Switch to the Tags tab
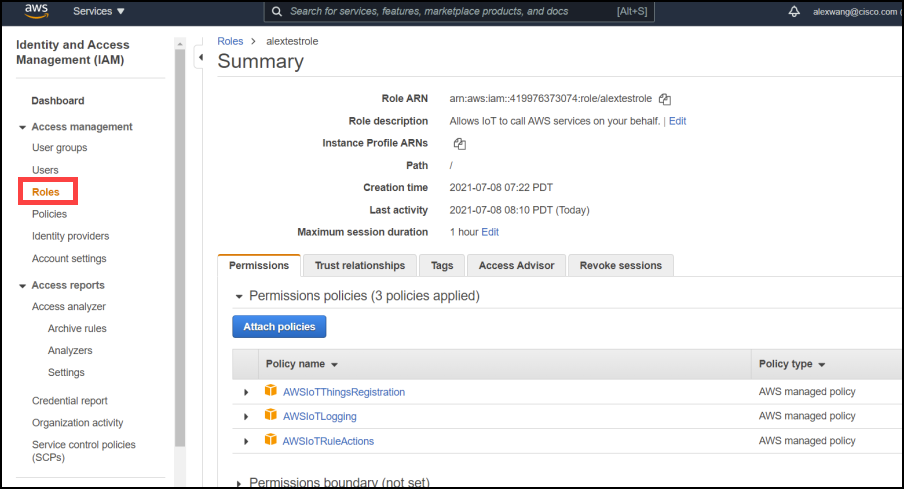The height and width of the screenshot is (489, 904). (x=442, y=265)
